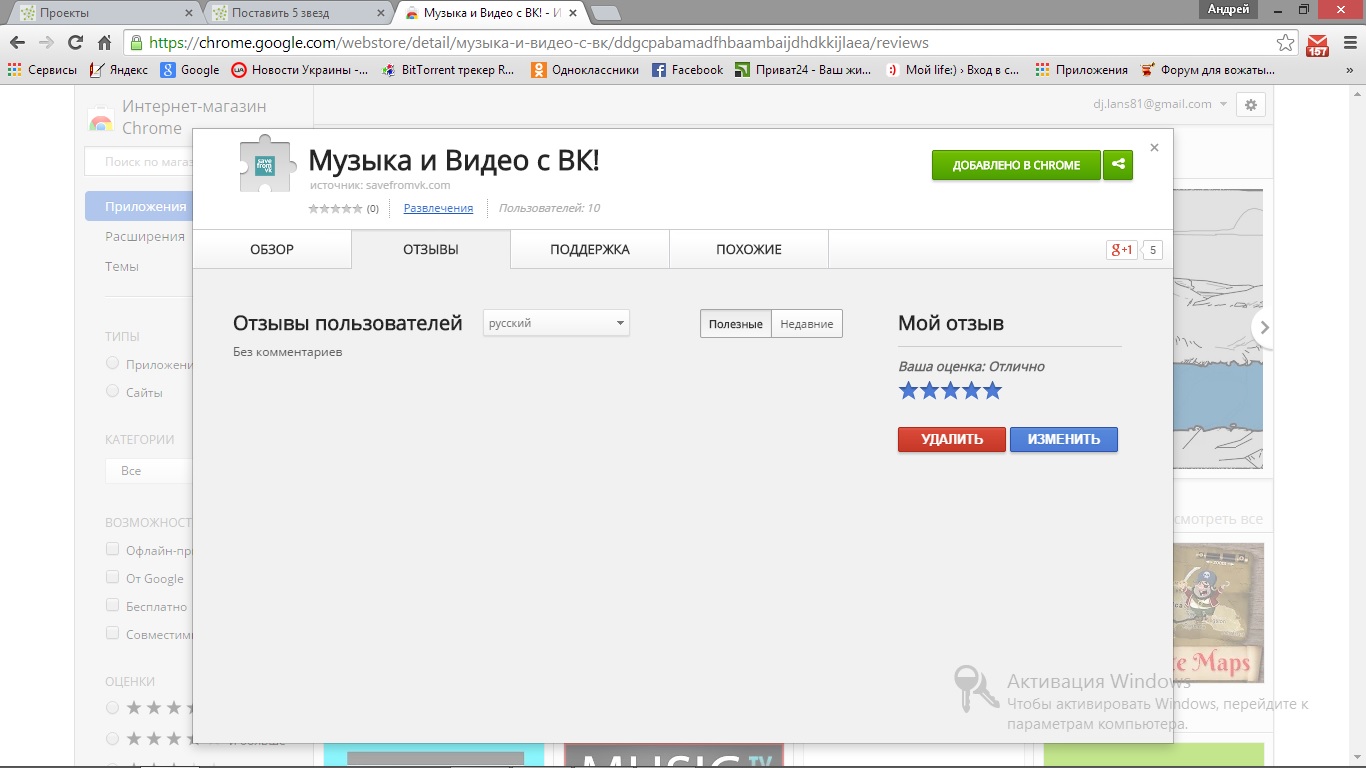1366x768 pixels.
Task: Open the Все categories dropdown
Action: 149,470
